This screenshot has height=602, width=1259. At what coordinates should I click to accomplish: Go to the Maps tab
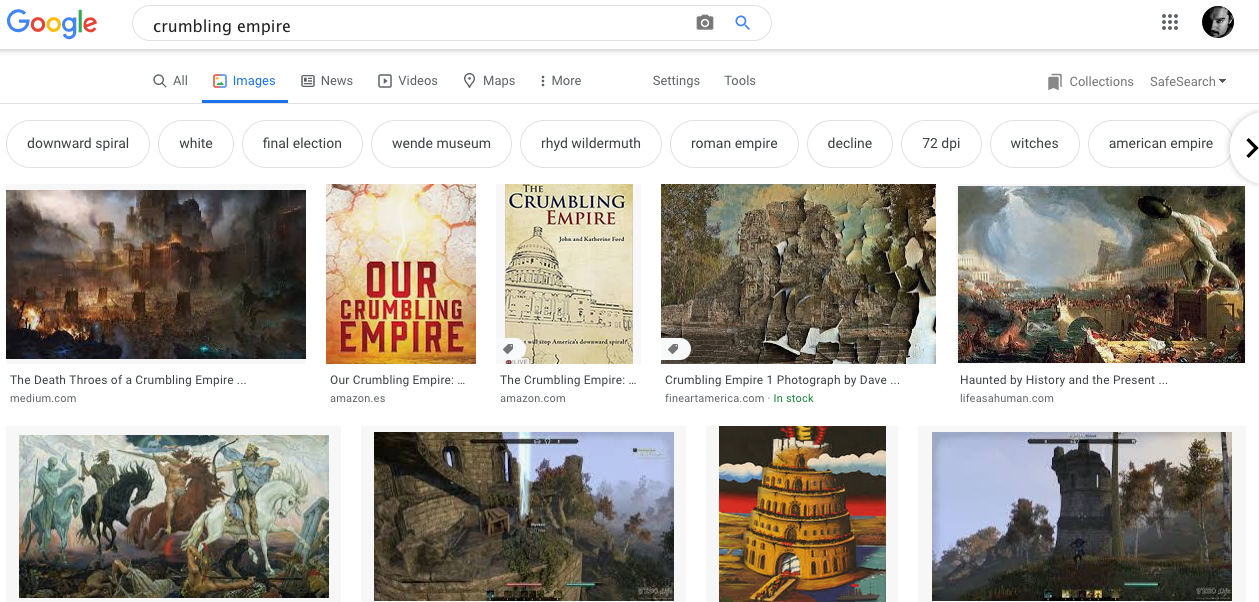coord(489,81)
